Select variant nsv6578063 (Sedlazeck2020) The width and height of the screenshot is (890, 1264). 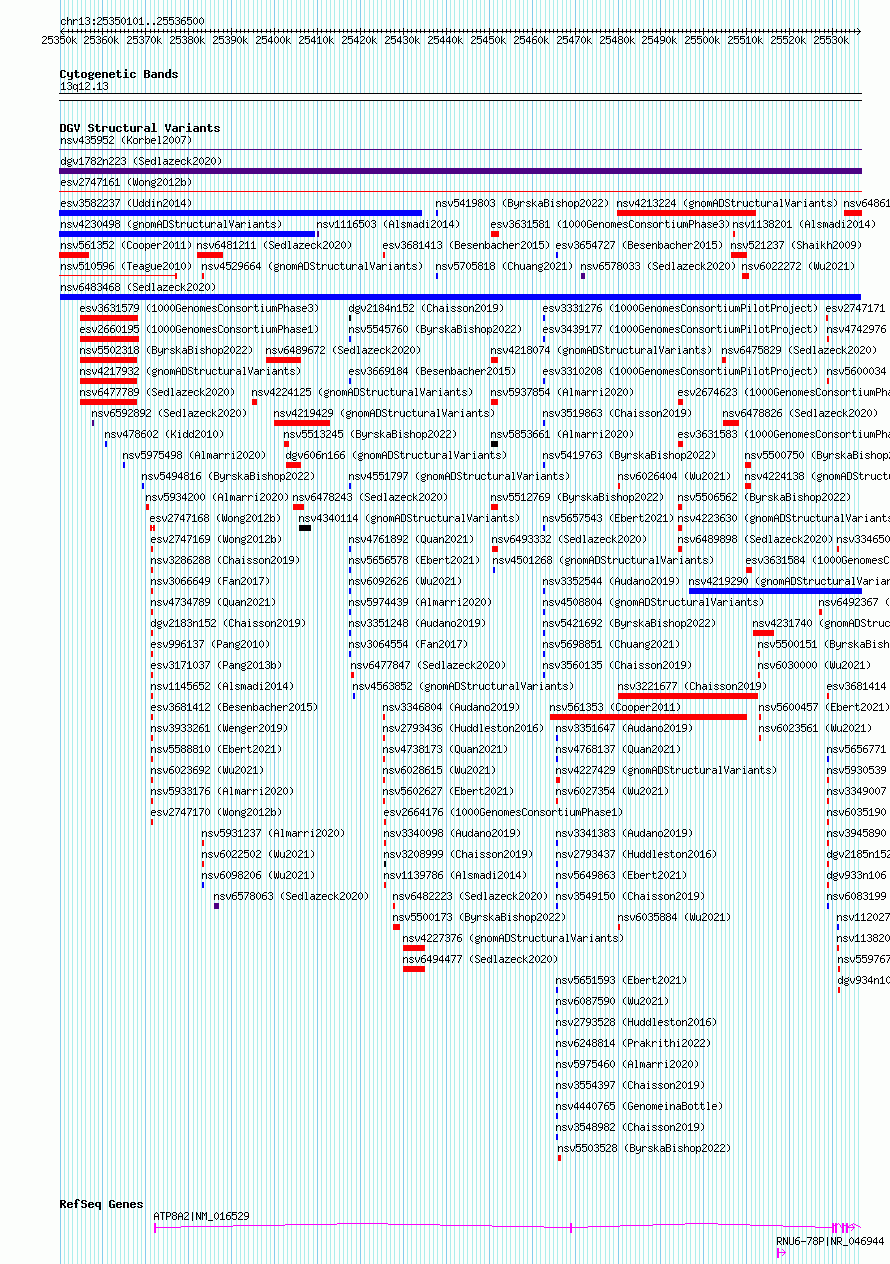(x=291, y=897)
